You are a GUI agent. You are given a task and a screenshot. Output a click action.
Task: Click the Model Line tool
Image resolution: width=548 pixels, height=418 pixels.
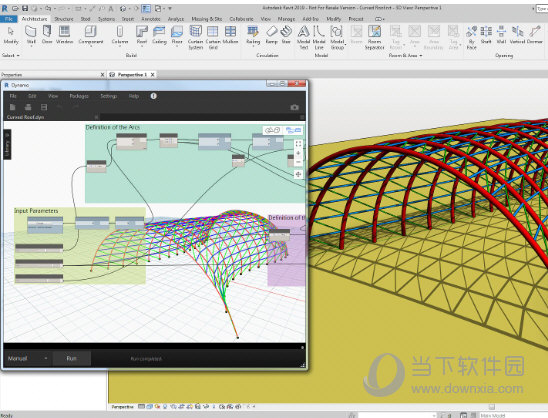(319, 37)
